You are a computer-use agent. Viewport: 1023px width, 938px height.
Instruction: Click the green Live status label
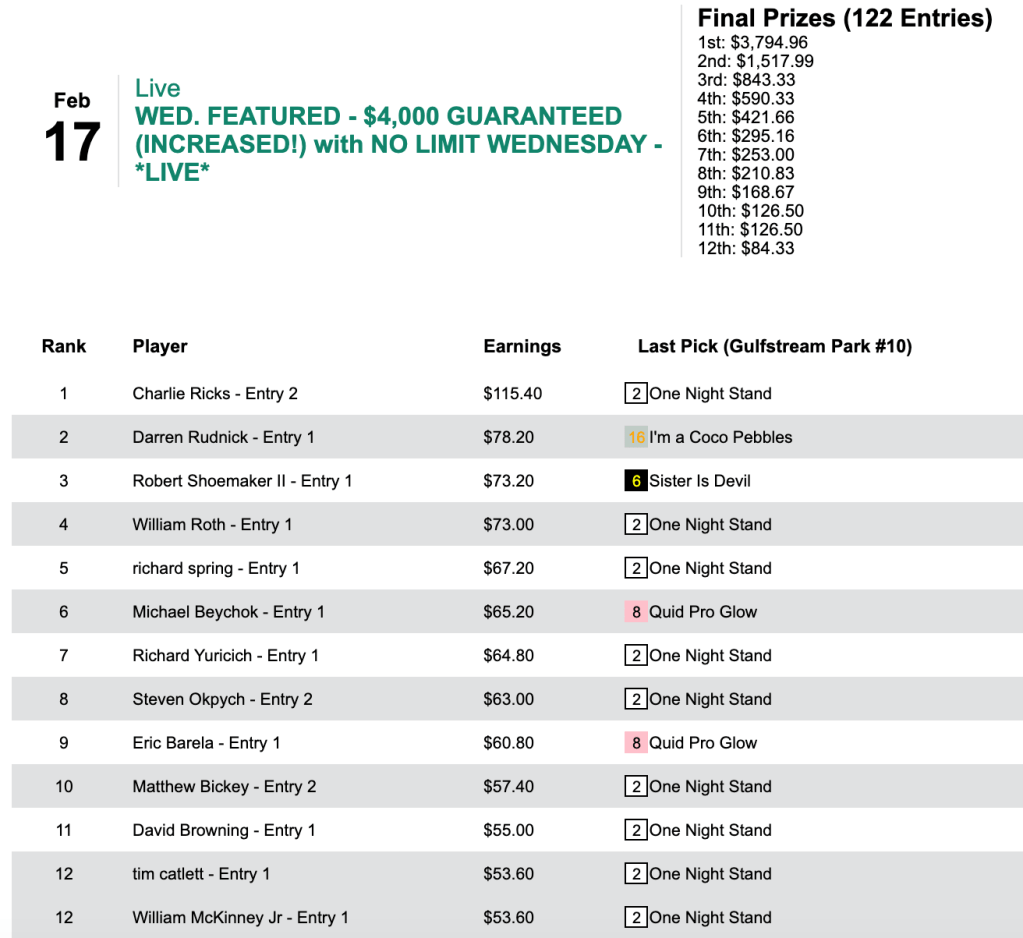[x=157, y=90]
